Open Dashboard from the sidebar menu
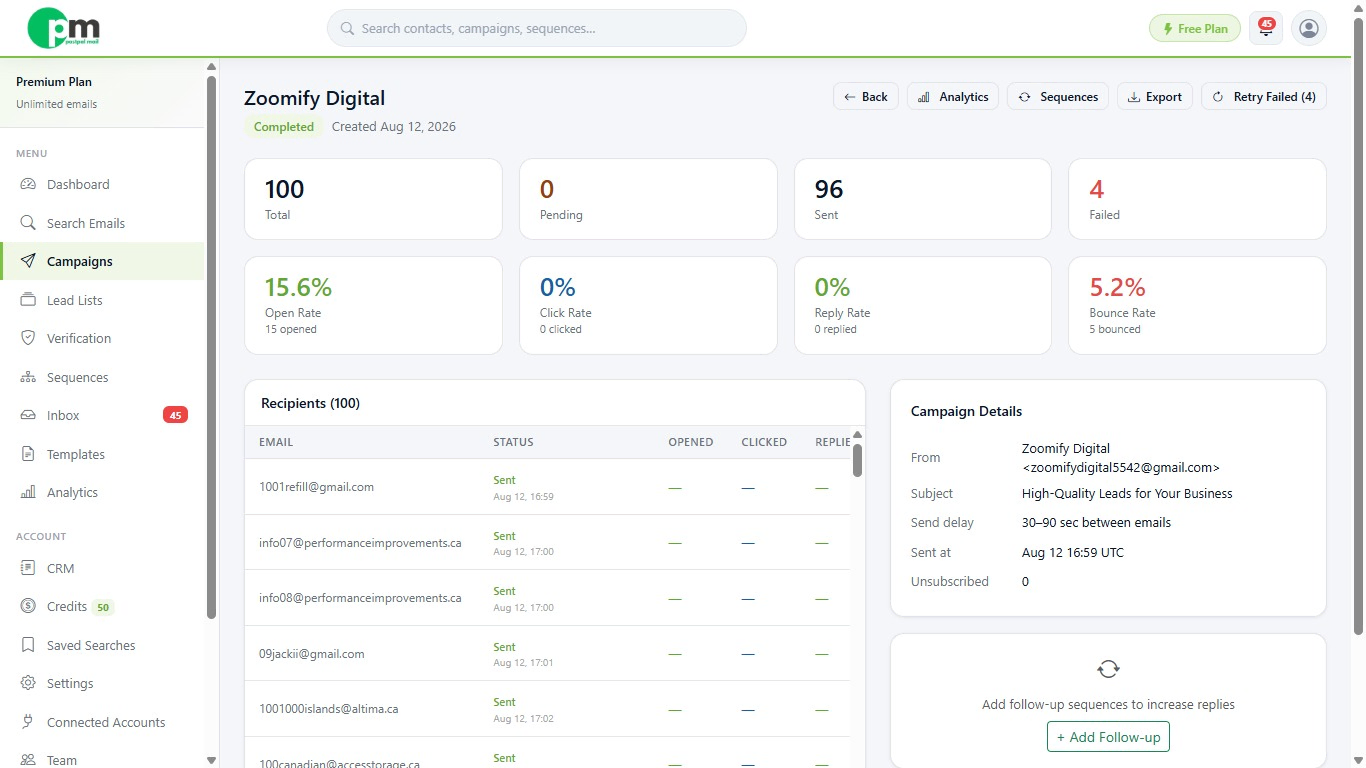 coord(102,185)
